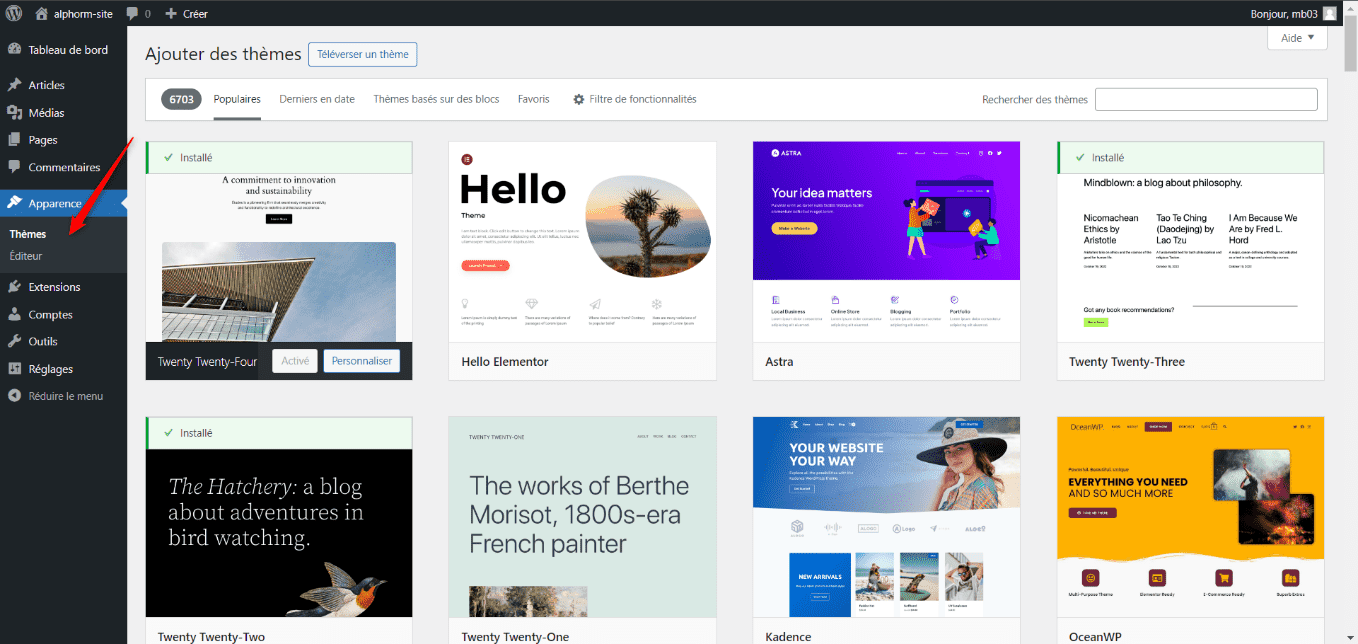Collapse sidebar via Réduire le menu text

(x=66, y=396)
